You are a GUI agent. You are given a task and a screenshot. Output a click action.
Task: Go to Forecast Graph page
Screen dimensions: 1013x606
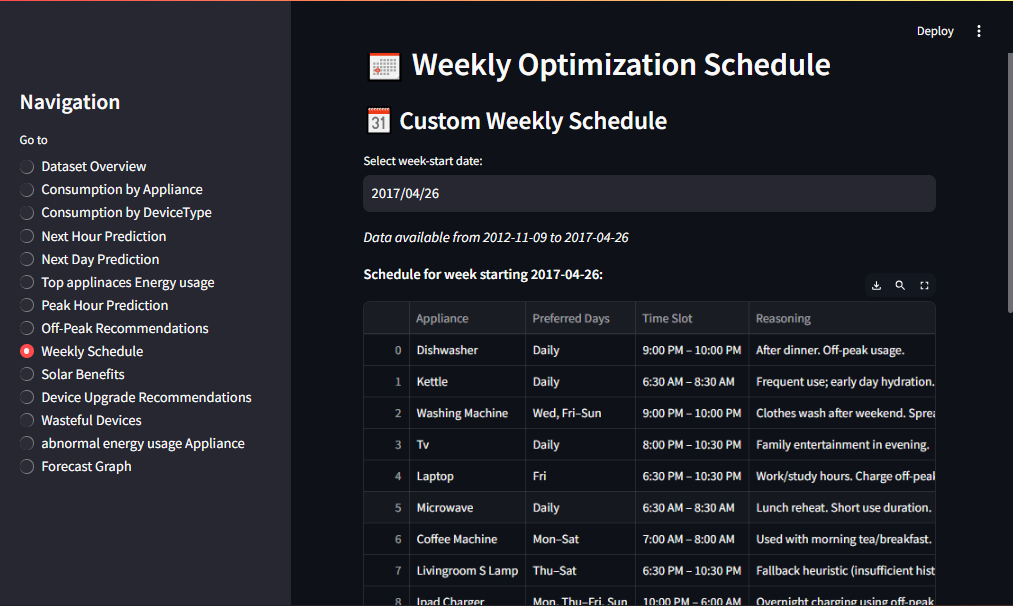(27, 467)
